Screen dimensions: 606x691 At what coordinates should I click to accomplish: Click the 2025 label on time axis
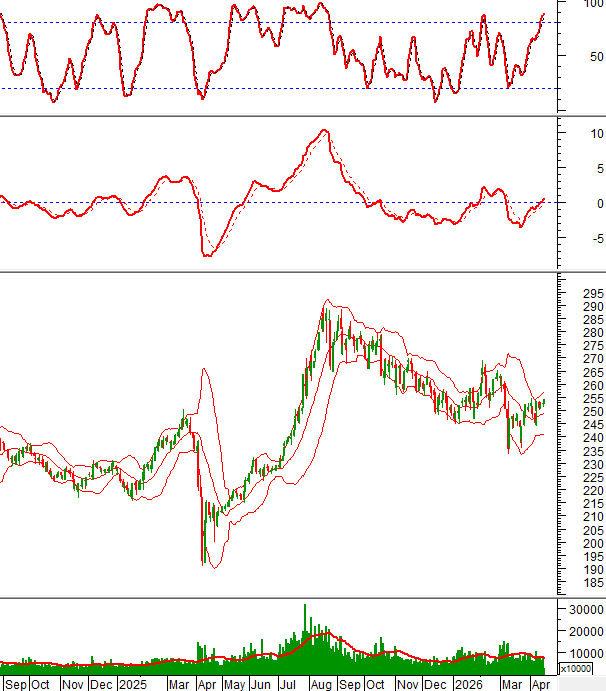(x=132, y=684)
